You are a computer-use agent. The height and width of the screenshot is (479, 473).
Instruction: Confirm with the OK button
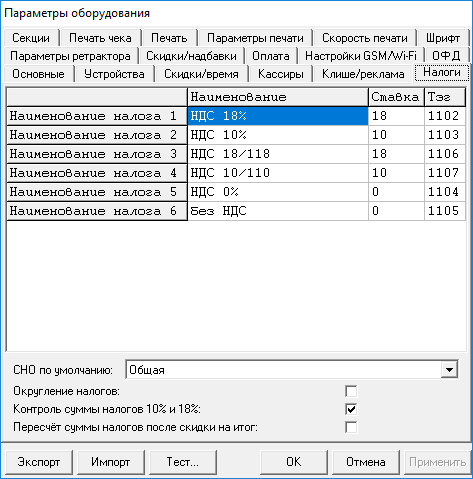click(294, 462)
